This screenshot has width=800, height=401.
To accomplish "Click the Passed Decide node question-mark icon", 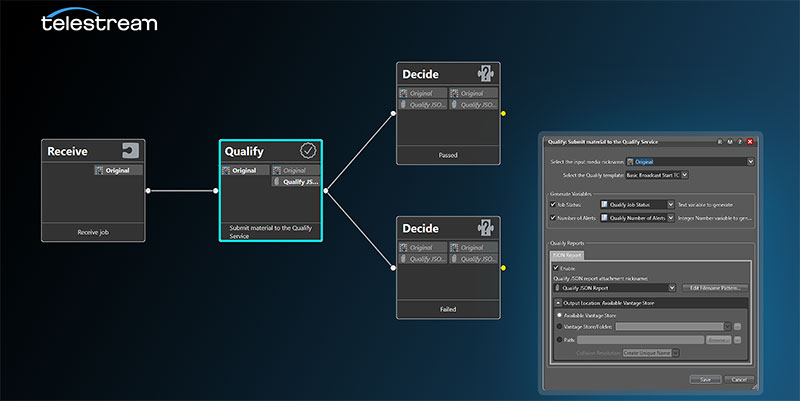I will tap(486, 74).
